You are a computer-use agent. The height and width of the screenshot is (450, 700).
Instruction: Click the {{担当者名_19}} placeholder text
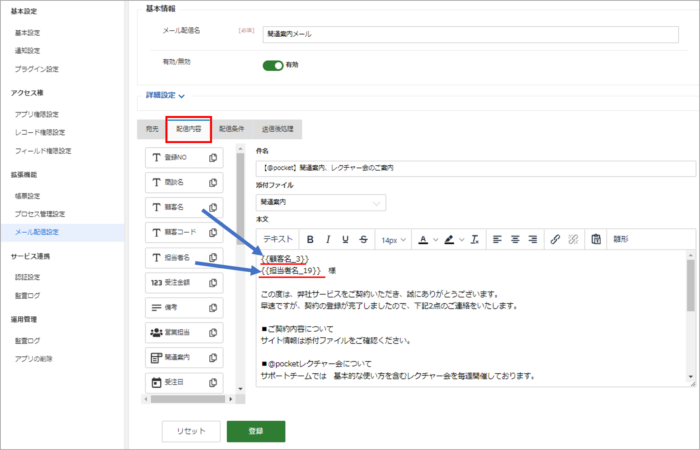291,271
